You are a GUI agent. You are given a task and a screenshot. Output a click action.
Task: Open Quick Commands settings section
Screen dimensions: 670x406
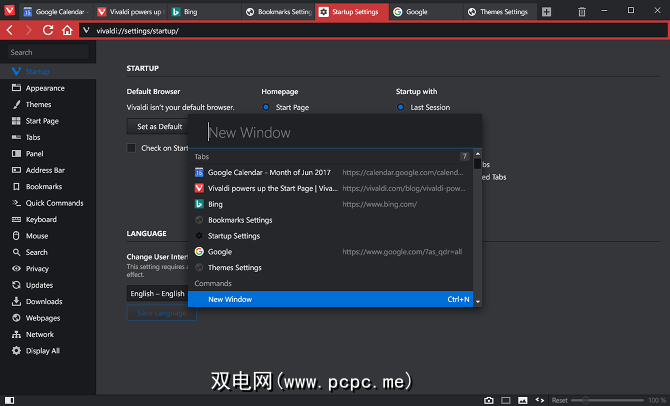[48, 203]
